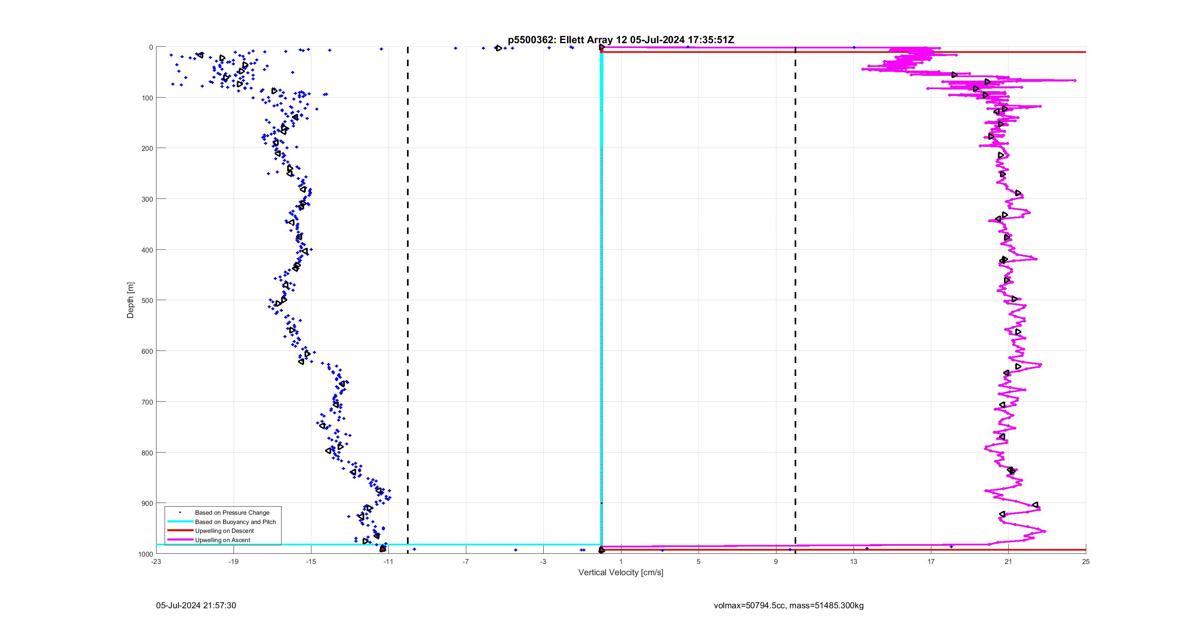Click the '0' depth tick label
Screen dimensions: 1200x622
(150, 47)
